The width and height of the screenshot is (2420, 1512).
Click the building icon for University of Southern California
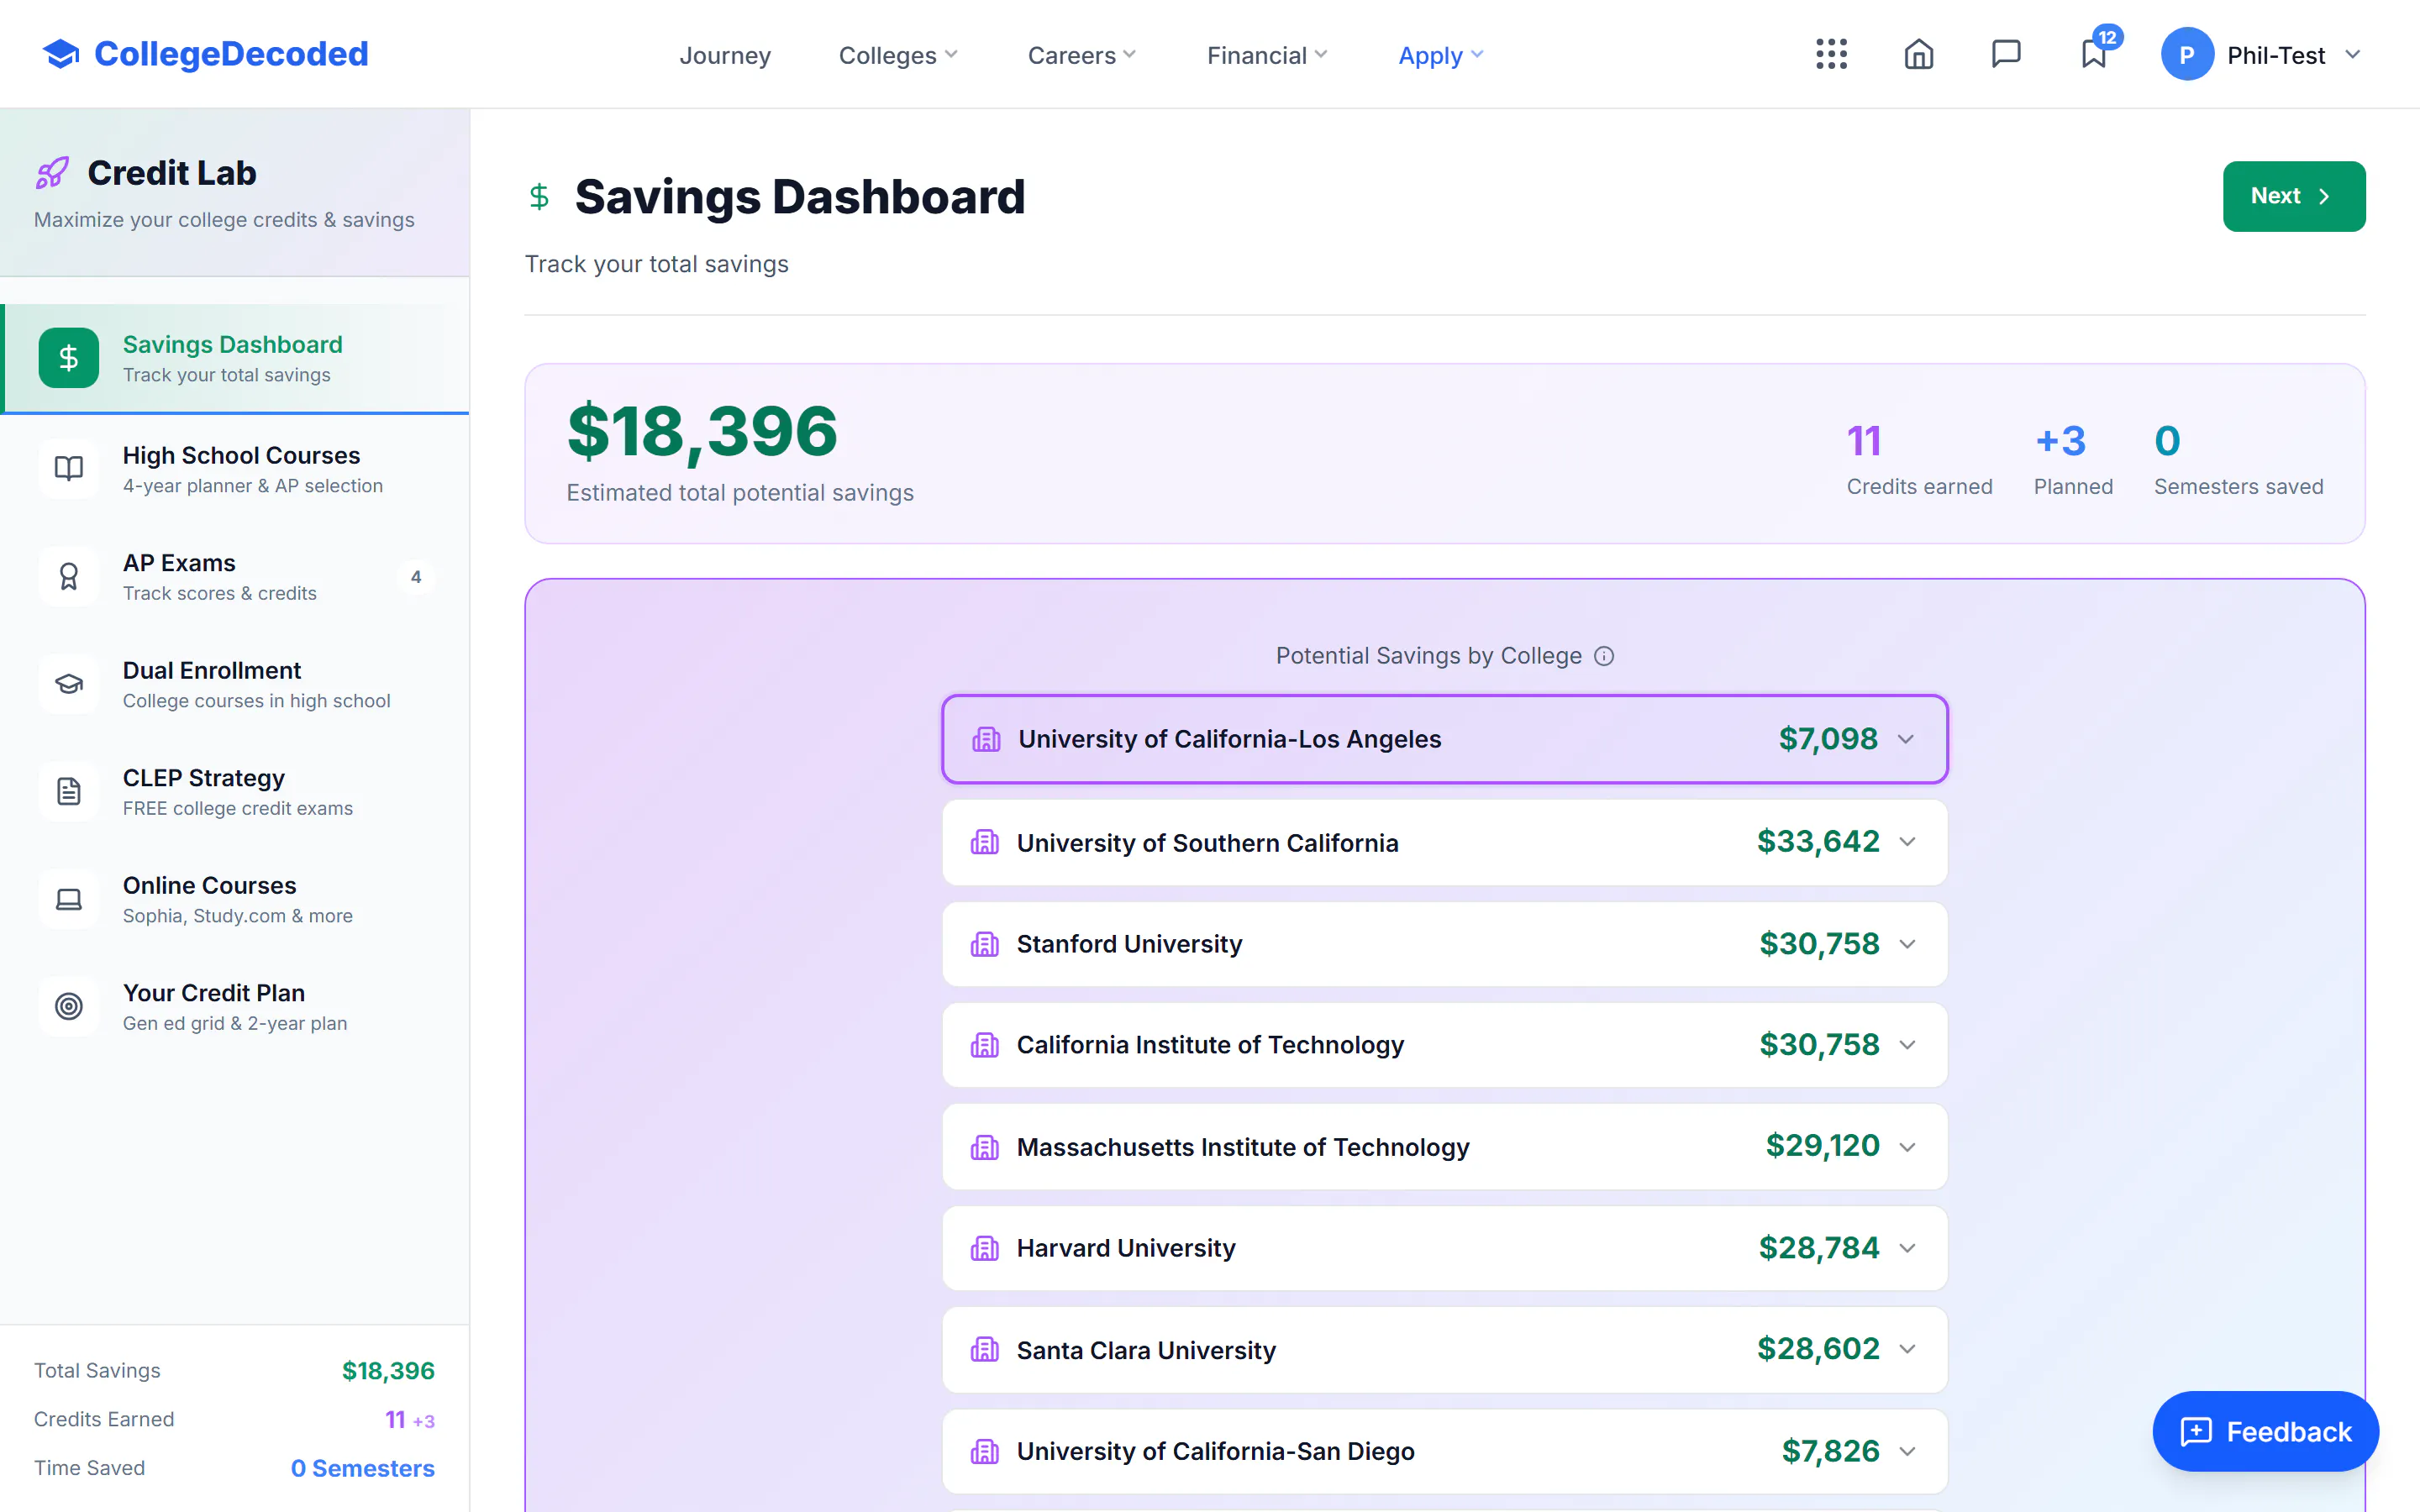click(x=985, y=842)
